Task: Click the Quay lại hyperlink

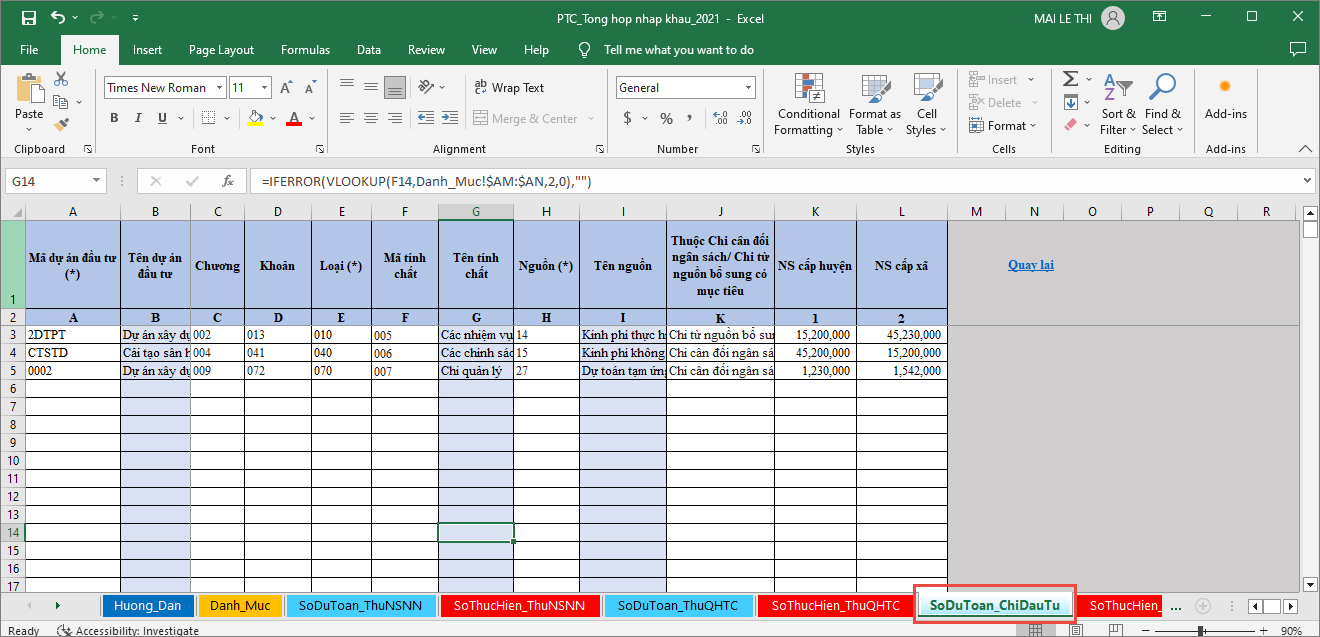Action: coord(1030,265)
